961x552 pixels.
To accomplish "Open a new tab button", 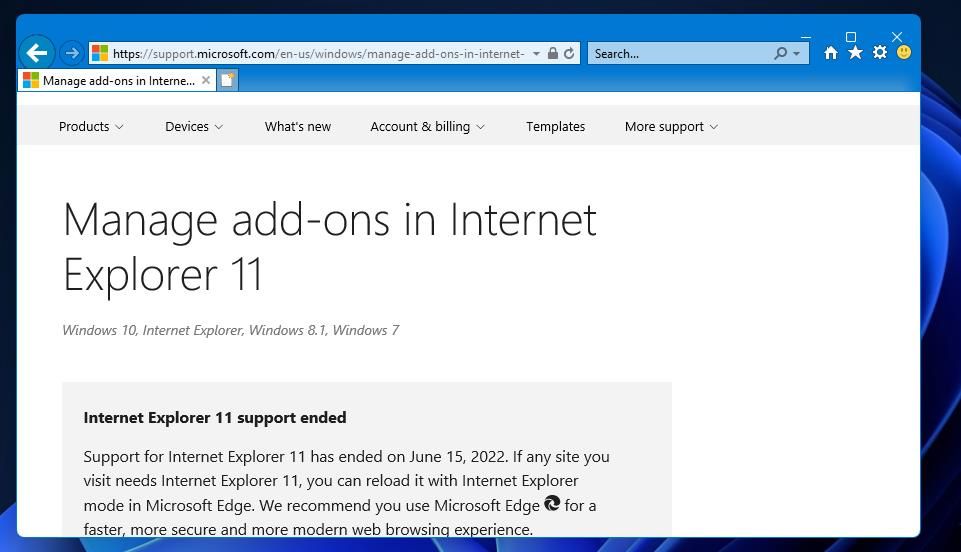I will coord(227,80).
